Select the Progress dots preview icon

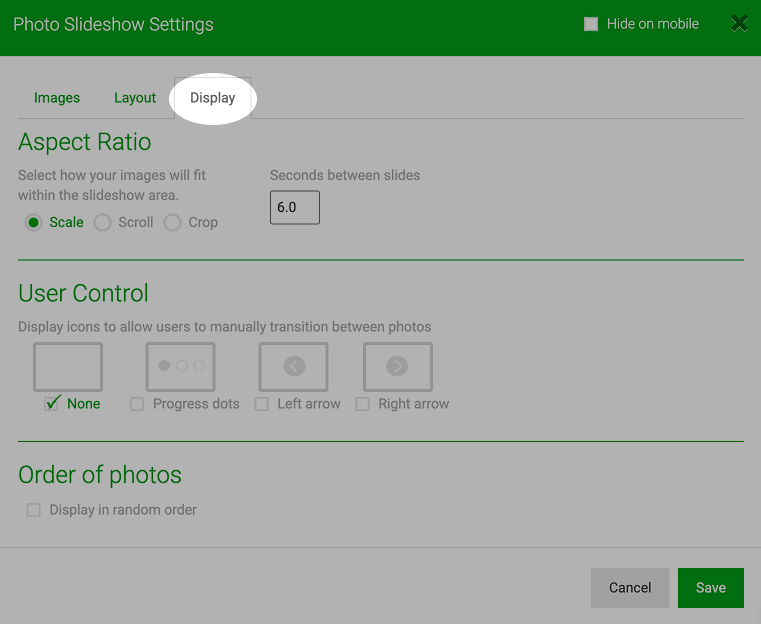(181, 367)
